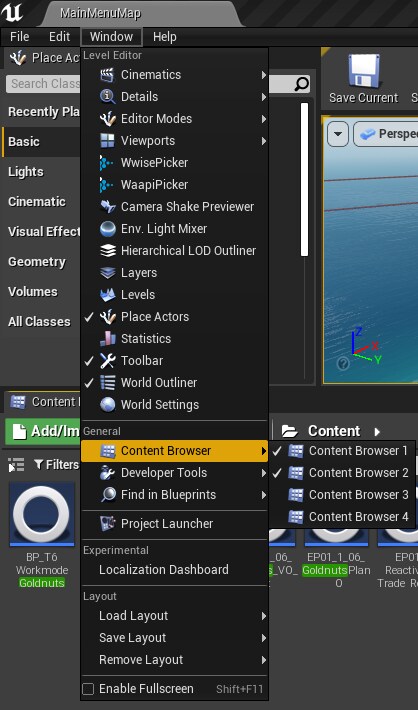Toggle off Content Browser 2

pyautogui.click(x=342, y=473)
